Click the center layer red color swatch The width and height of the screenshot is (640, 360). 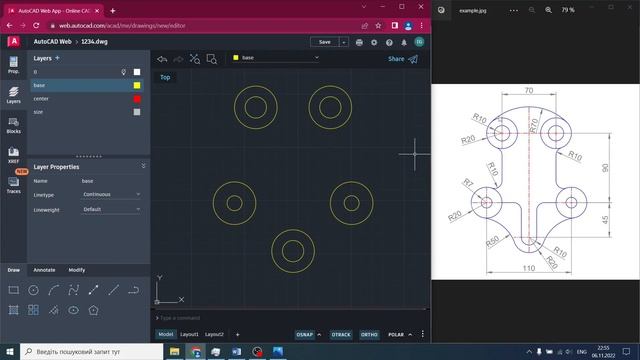(137, 99)
